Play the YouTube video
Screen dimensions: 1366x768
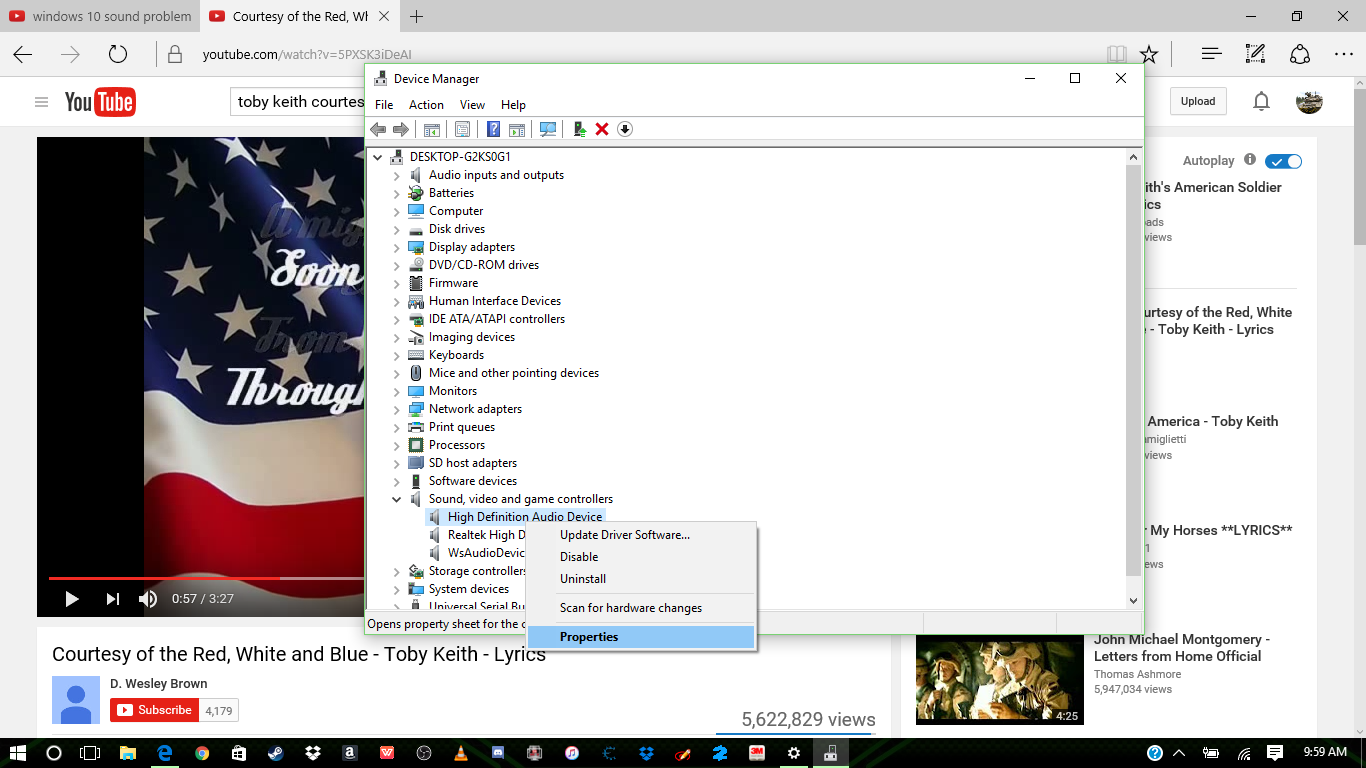click(x=71, y=599)
